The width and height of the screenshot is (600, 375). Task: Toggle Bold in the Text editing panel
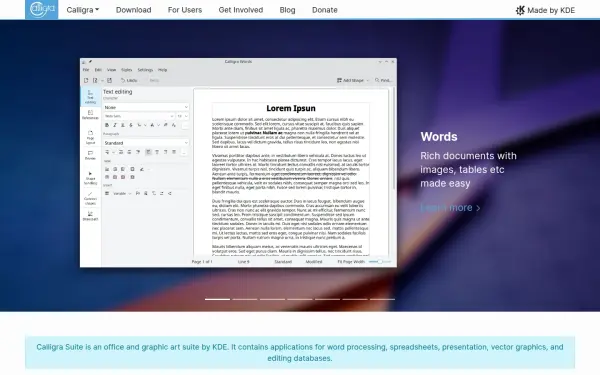point(107,125)
